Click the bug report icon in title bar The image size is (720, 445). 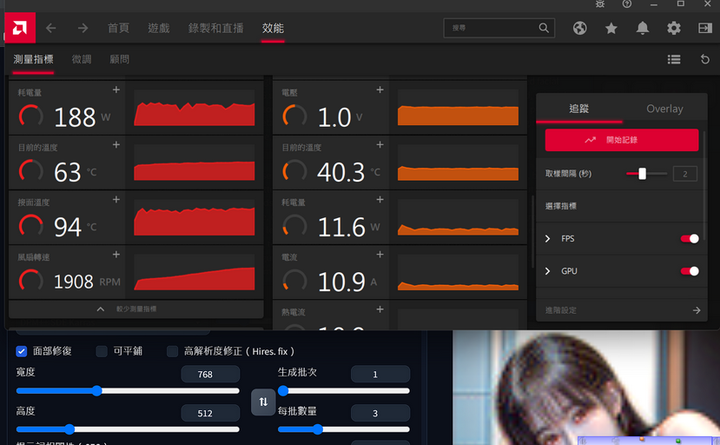[600, 4]
